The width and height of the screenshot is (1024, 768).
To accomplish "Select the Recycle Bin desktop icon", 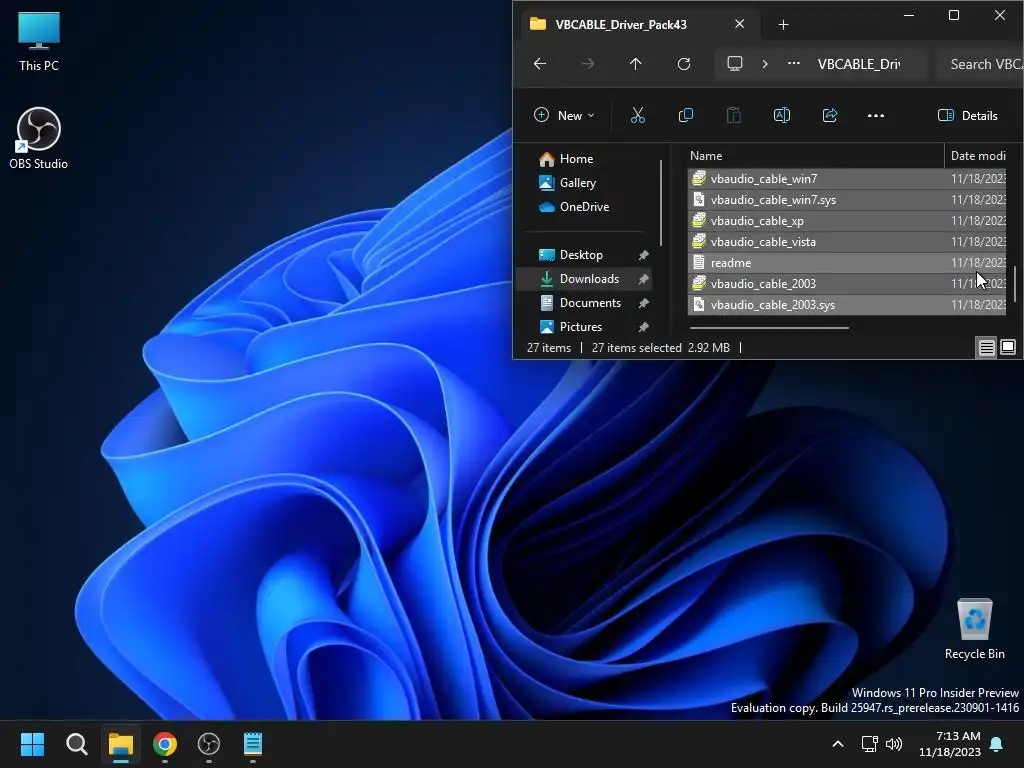I will point(974,629).
